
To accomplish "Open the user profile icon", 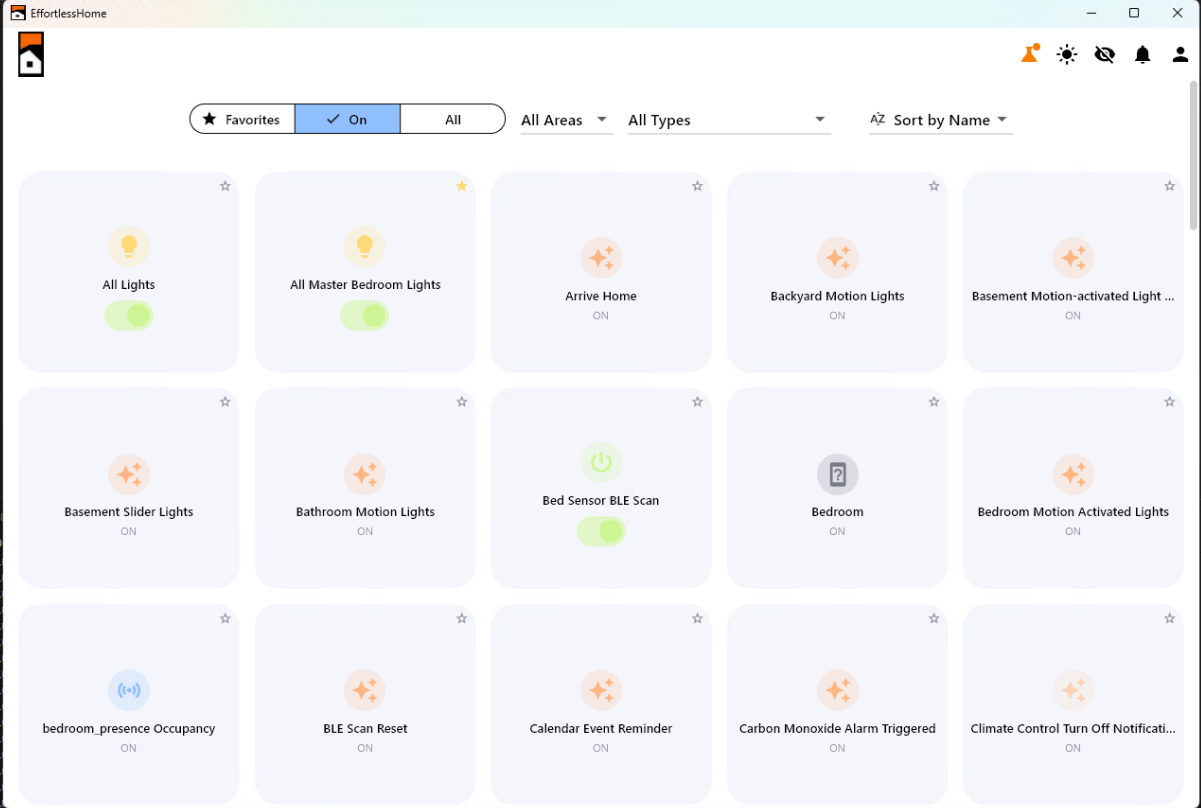I will click(x=1180, y=54).
